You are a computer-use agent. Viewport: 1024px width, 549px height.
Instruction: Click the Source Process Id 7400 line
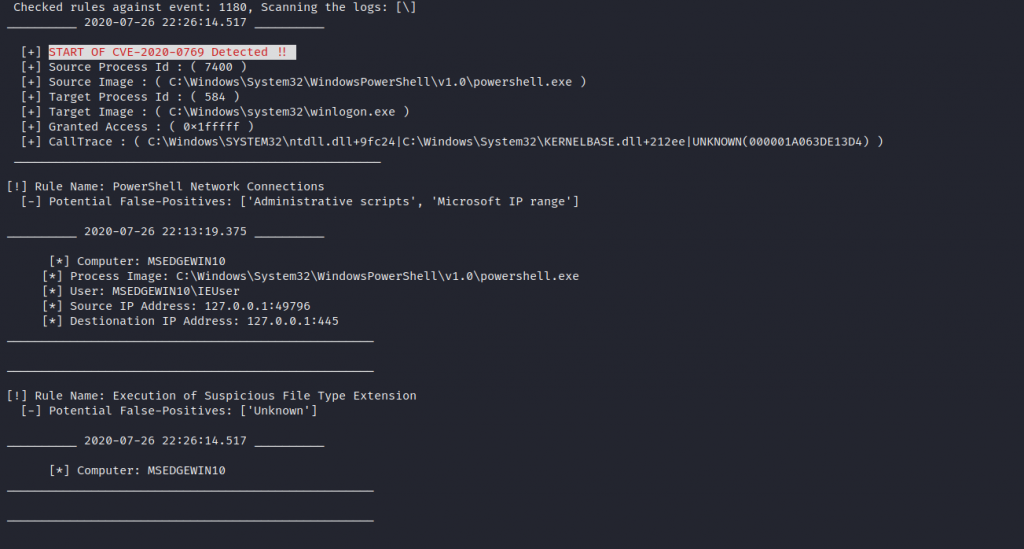(x=134, y=66)
